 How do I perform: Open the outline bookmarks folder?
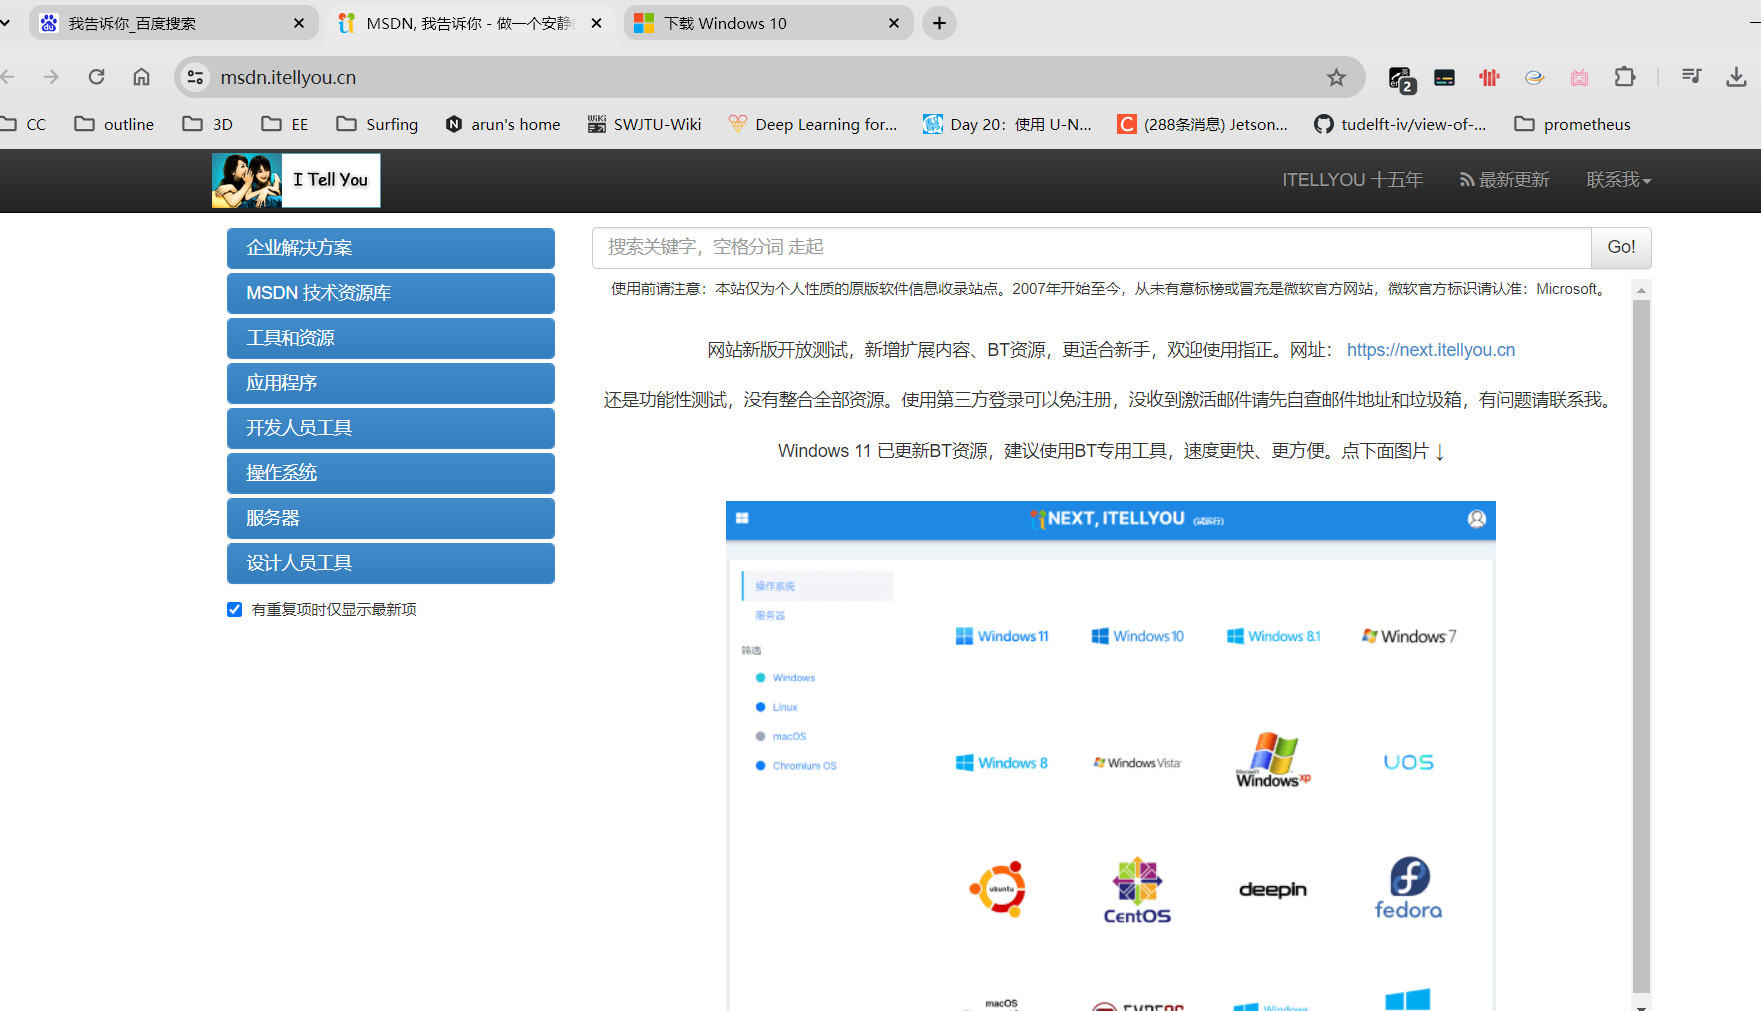pos(114,124)
